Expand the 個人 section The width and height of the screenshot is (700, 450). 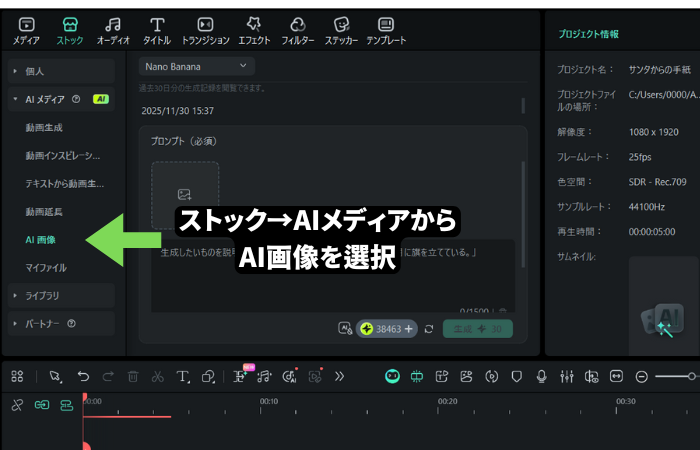61,71
